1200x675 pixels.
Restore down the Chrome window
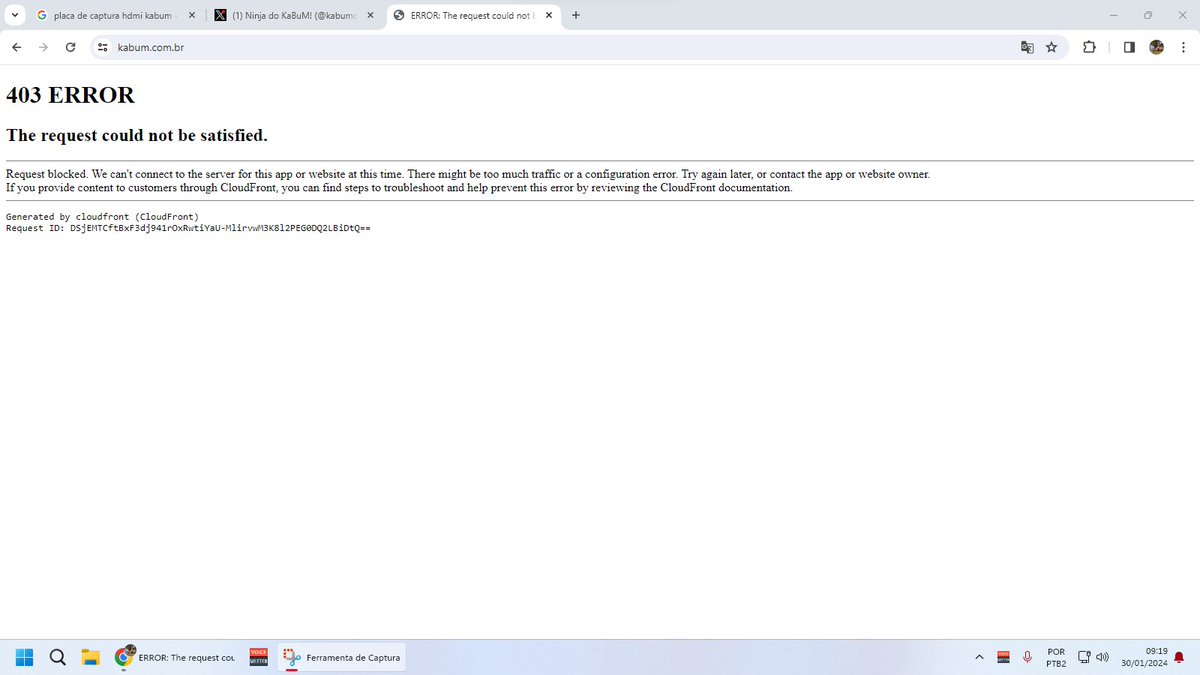point(1148,15)
